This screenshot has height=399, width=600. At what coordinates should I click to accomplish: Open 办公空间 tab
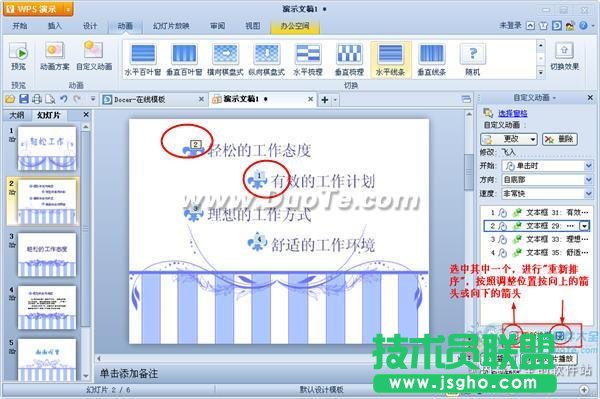point(295,26)
